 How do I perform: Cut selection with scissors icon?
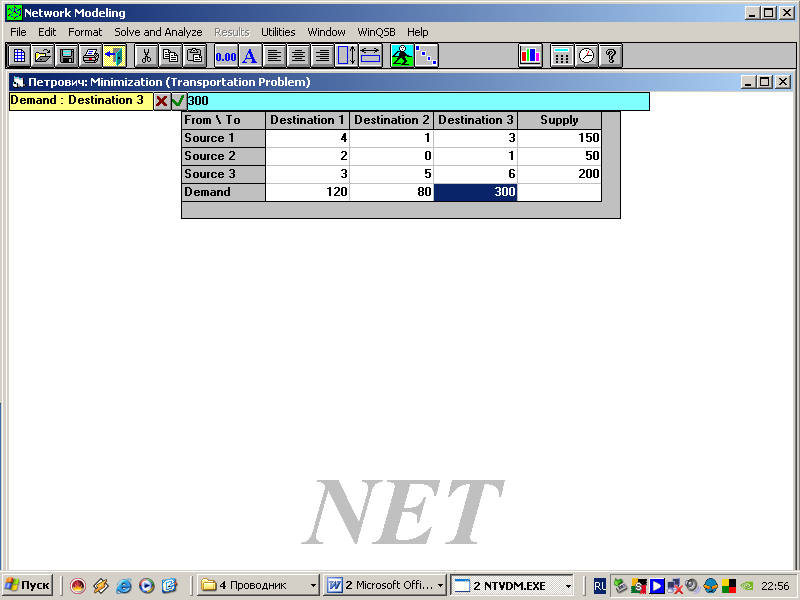coord(146,56)
